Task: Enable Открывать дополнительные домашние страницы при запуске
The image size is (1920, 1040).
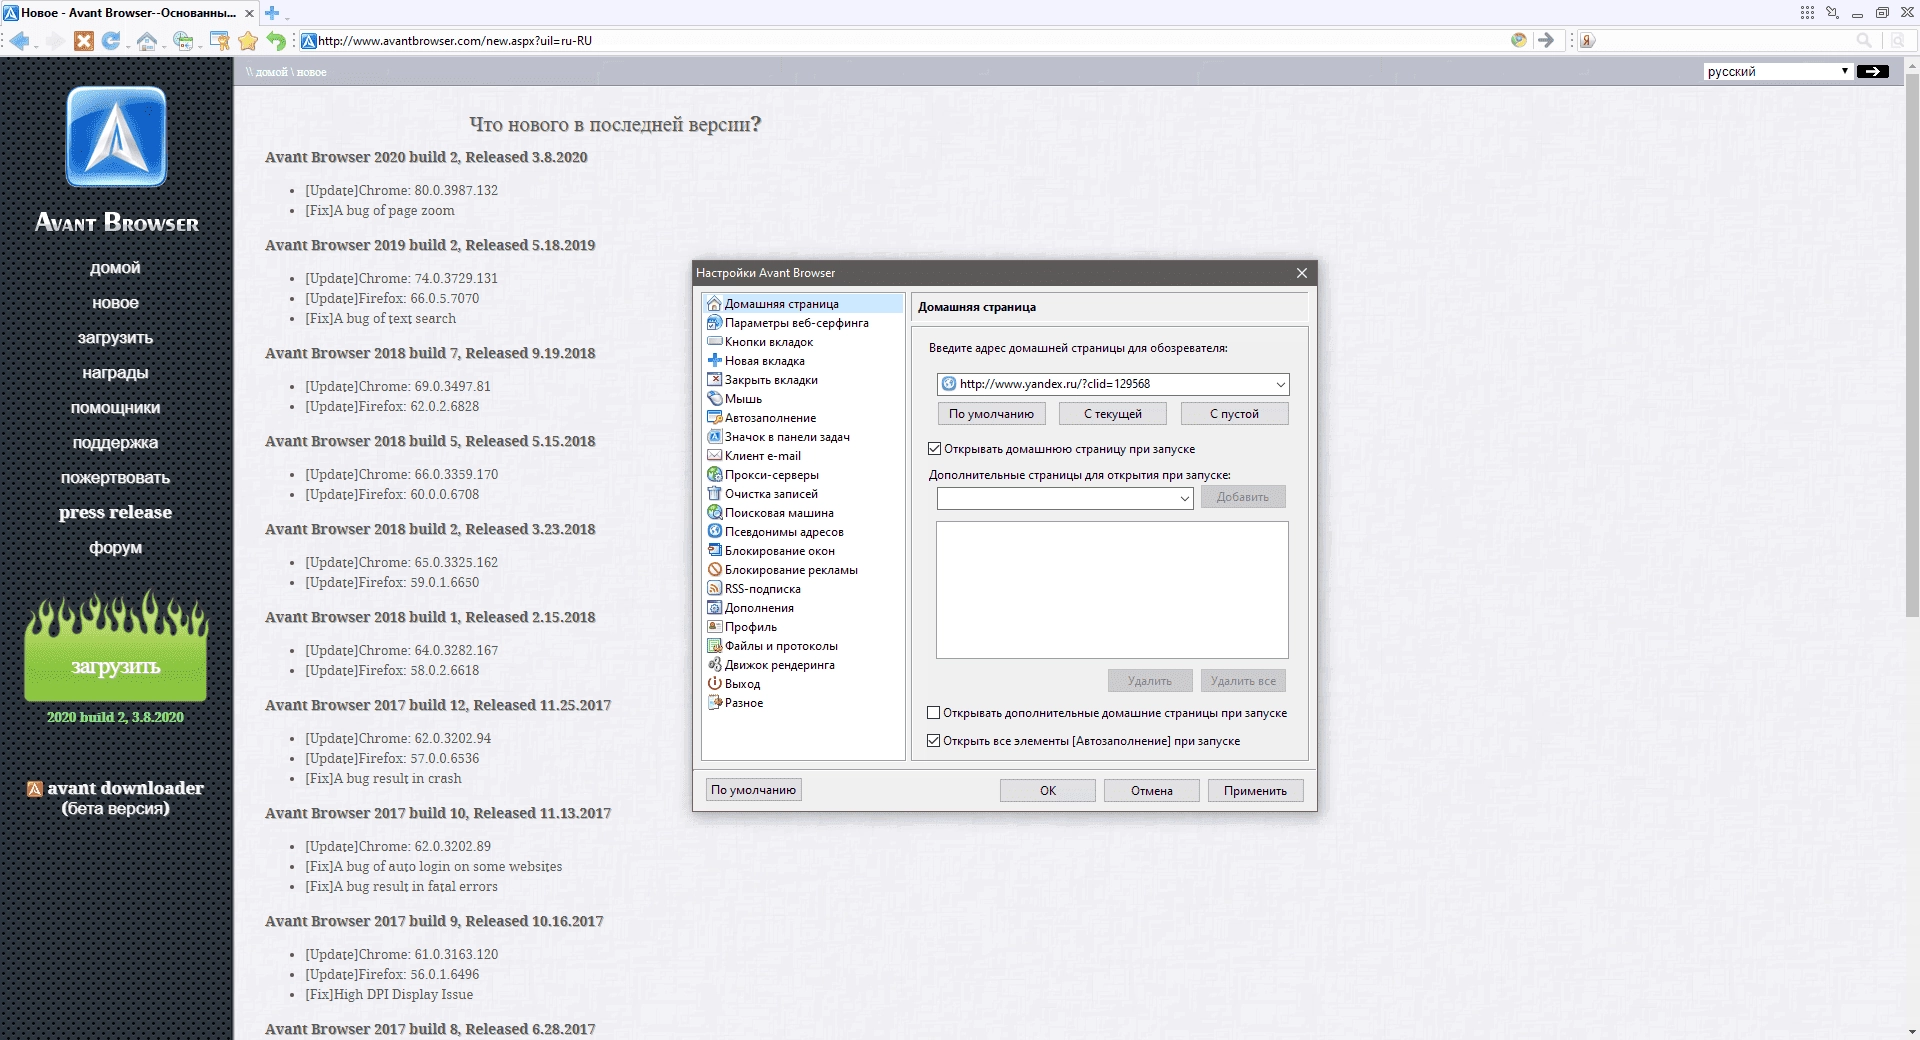Action: [934, 713]
